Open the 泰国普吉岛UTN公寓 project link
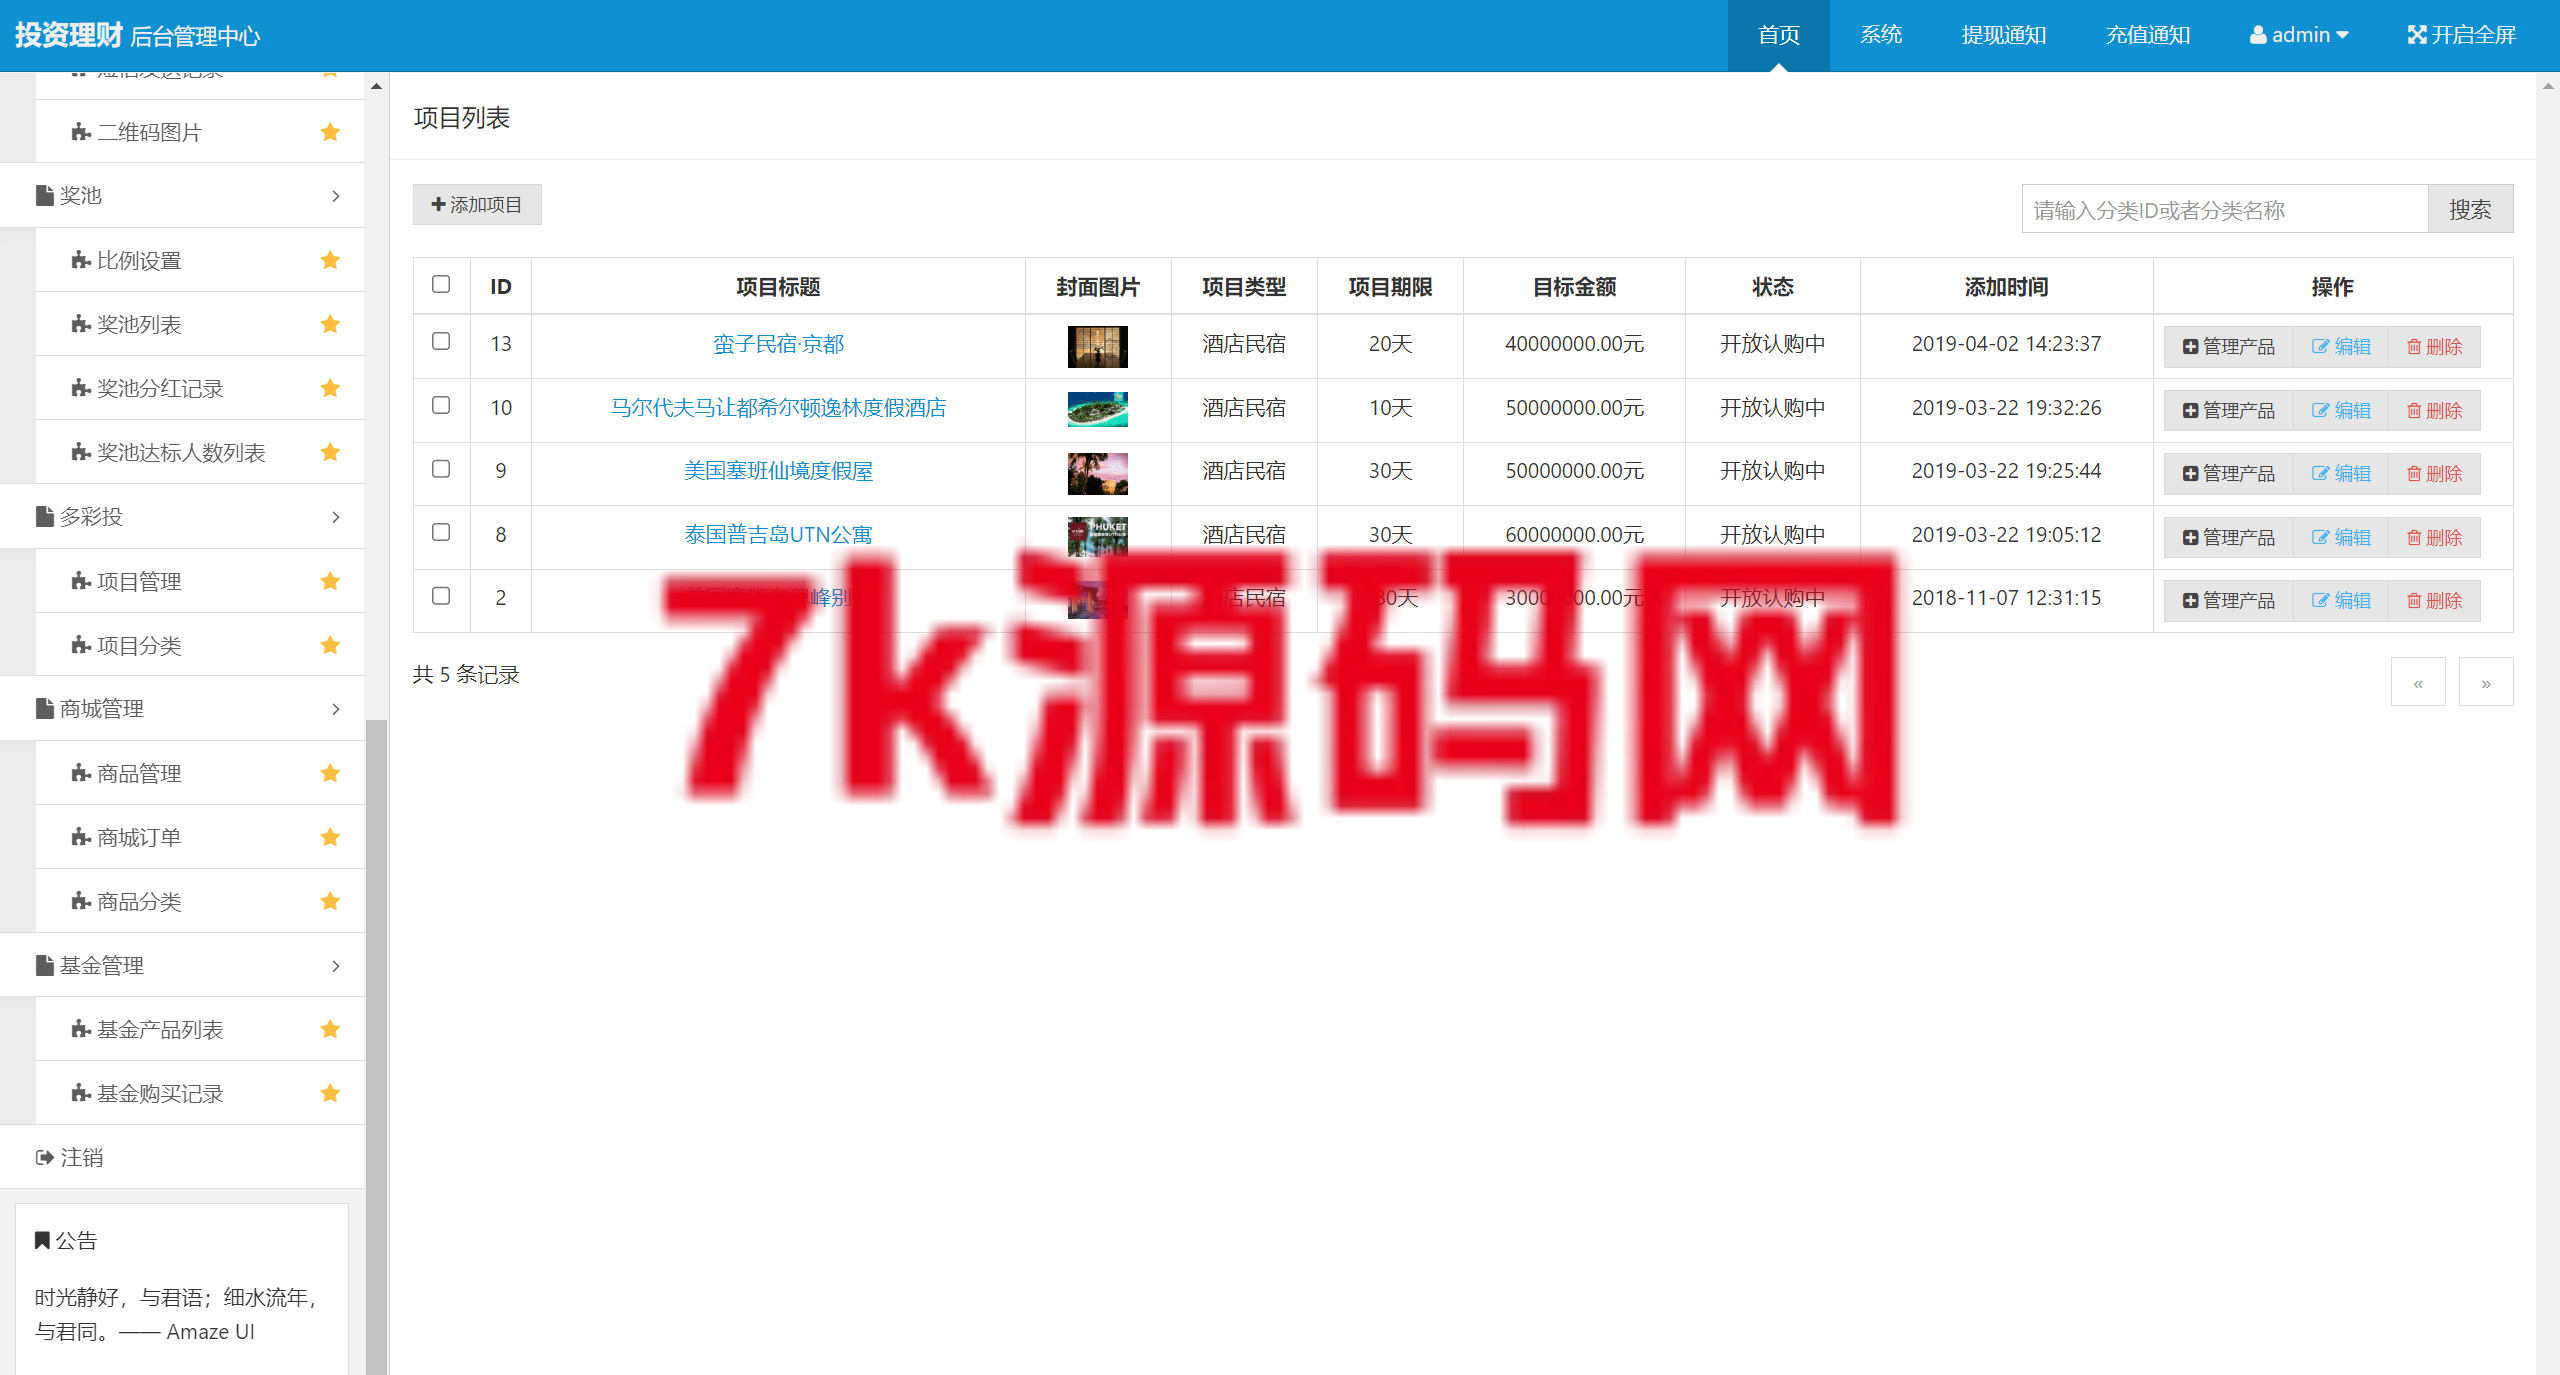The height and width of the screenshot is (1375, 2560). click(778, 535)
